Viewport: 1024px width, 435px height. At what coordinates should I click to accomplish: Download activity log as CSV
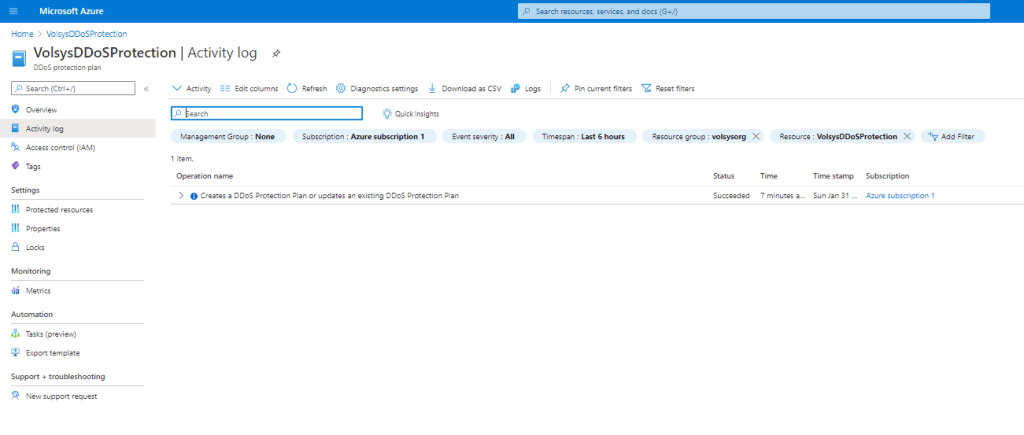click(x=465, y=88)
